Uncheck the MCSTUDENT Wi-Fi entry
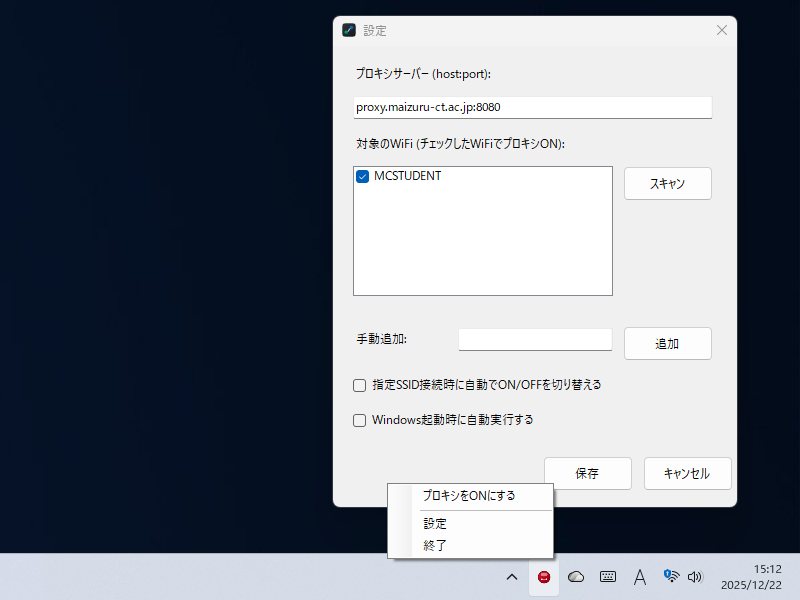The width and height of the screenshot is (800, 600). 362,176
